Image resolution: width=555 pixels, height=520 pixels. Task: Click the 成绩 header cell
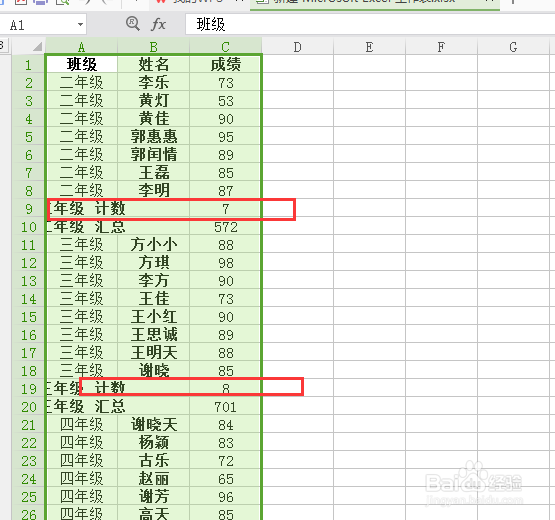[225, 64]
